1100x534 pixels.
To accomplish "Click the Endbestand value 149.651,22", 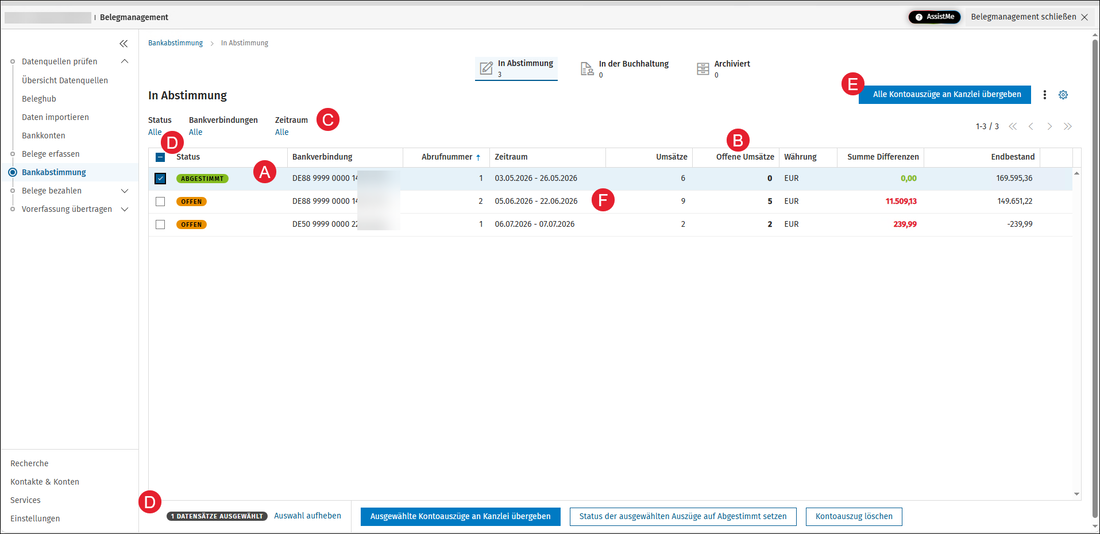I will (1014, 201).
